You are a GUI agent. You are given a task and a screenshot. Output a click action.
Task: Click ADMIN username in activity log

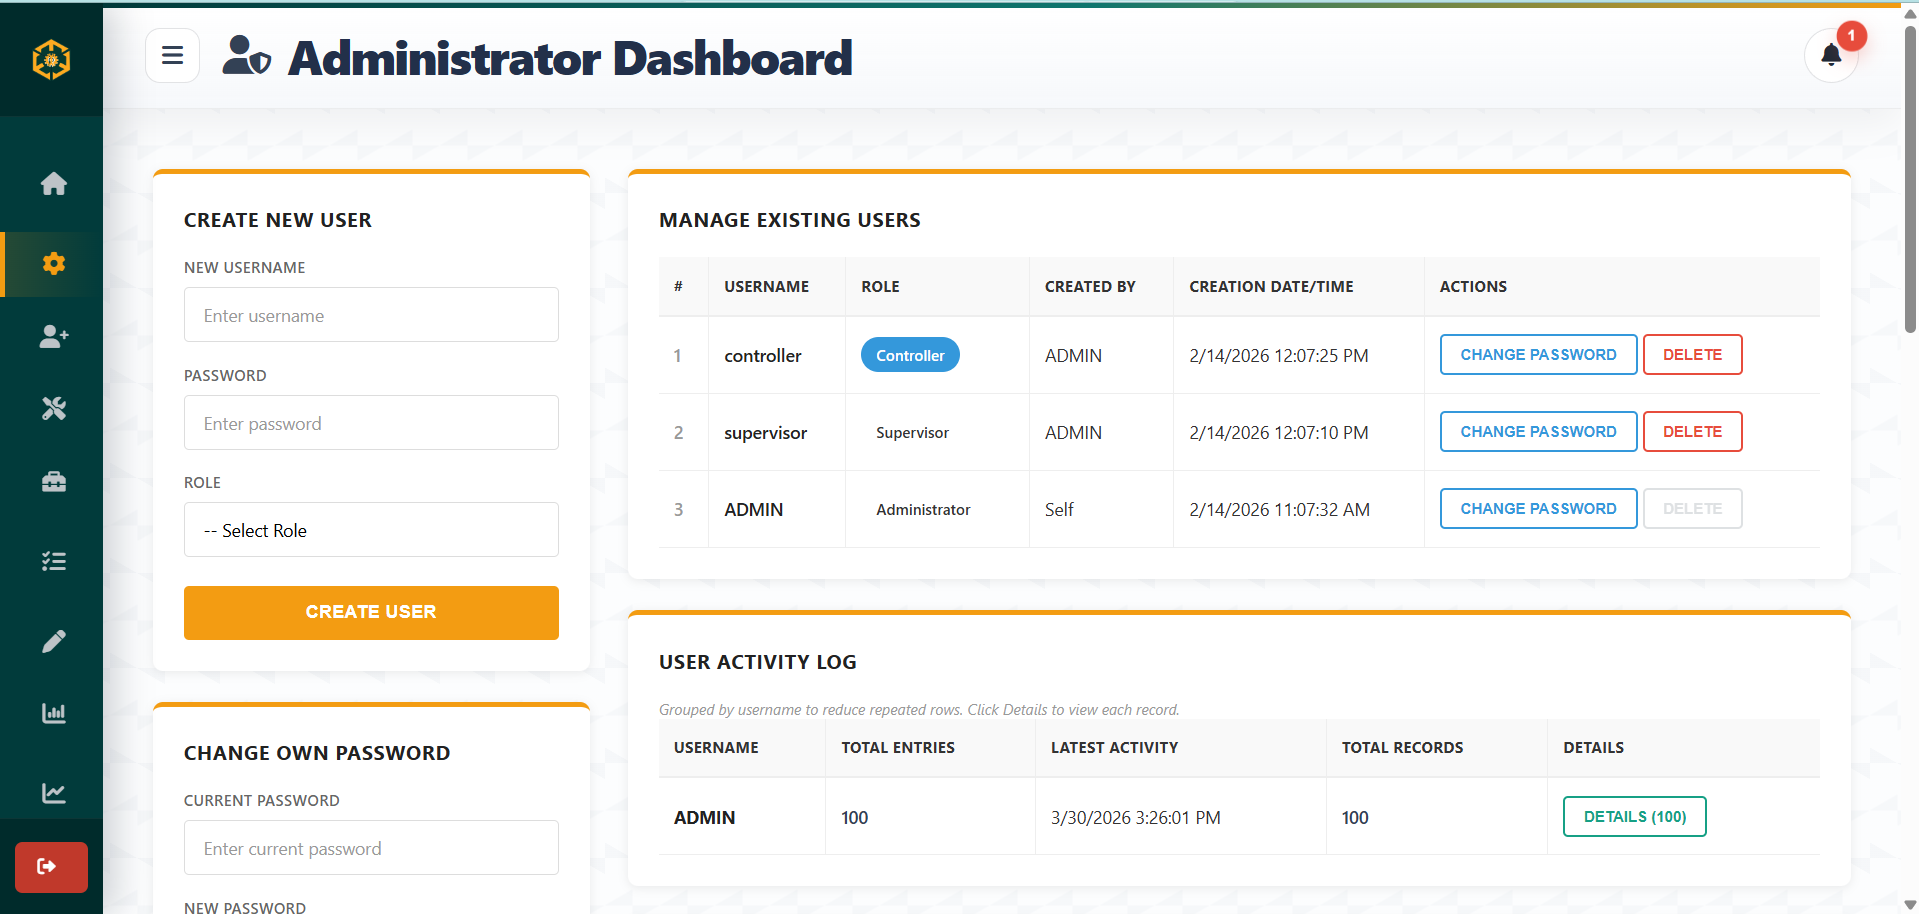[704, 818]
